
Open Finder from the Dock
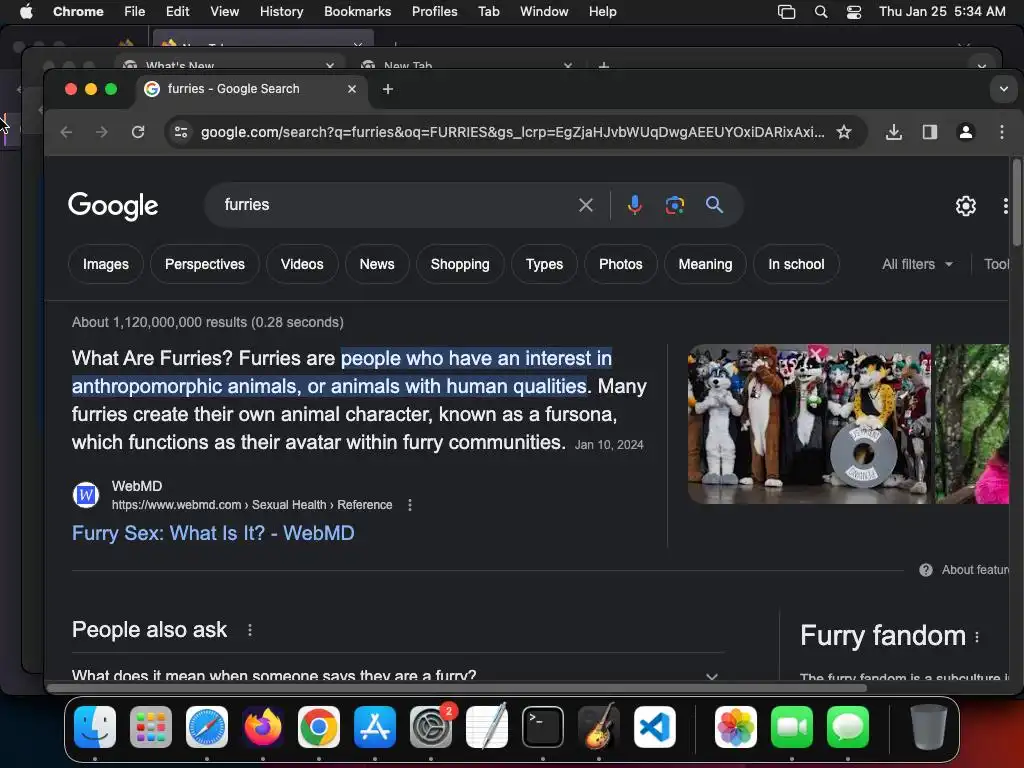click(x=95, y=727)
